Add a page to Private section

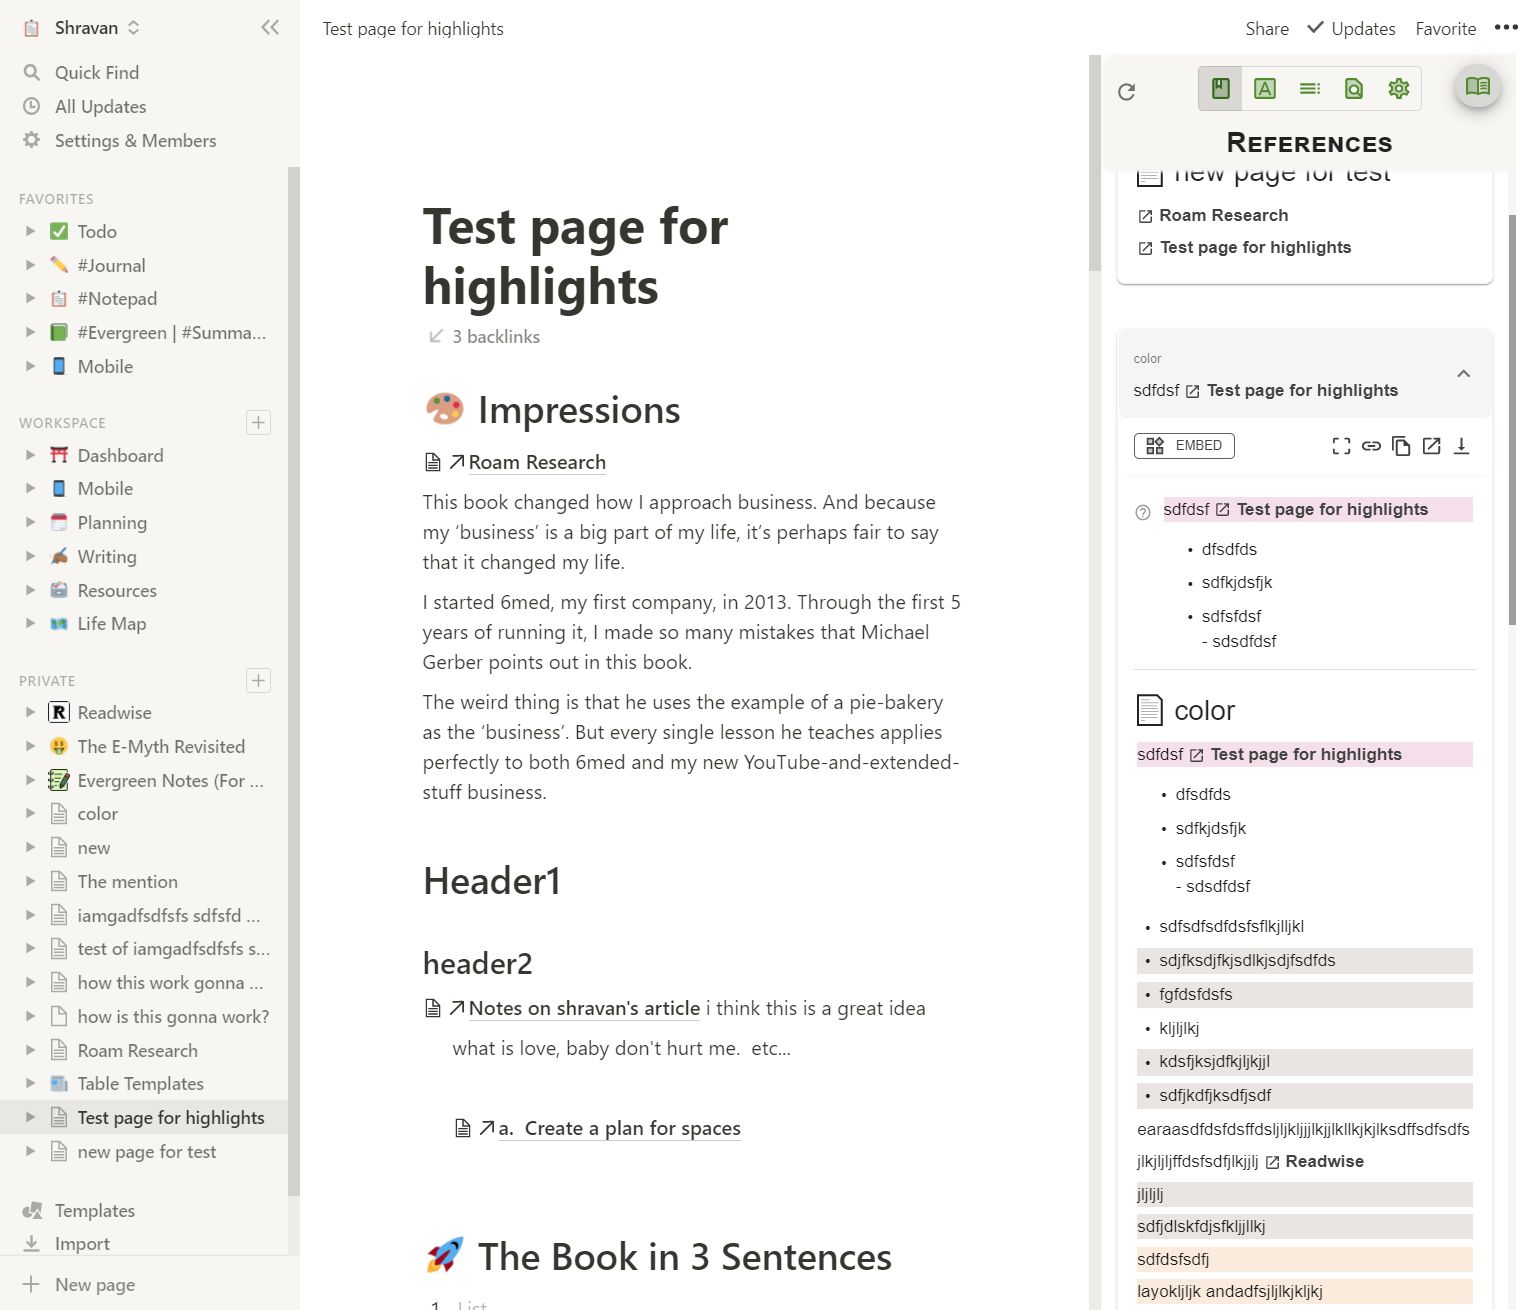coord(259,681)
